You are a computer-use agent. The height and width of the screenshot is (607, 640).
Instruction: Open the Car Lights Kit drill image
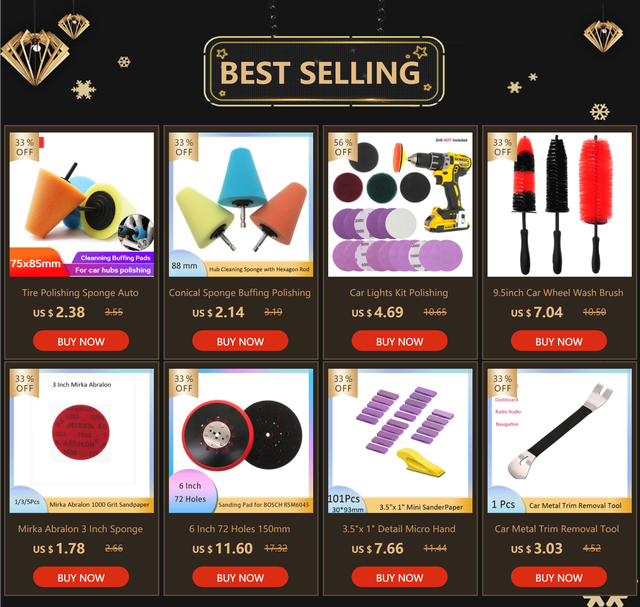coord(400,205)
